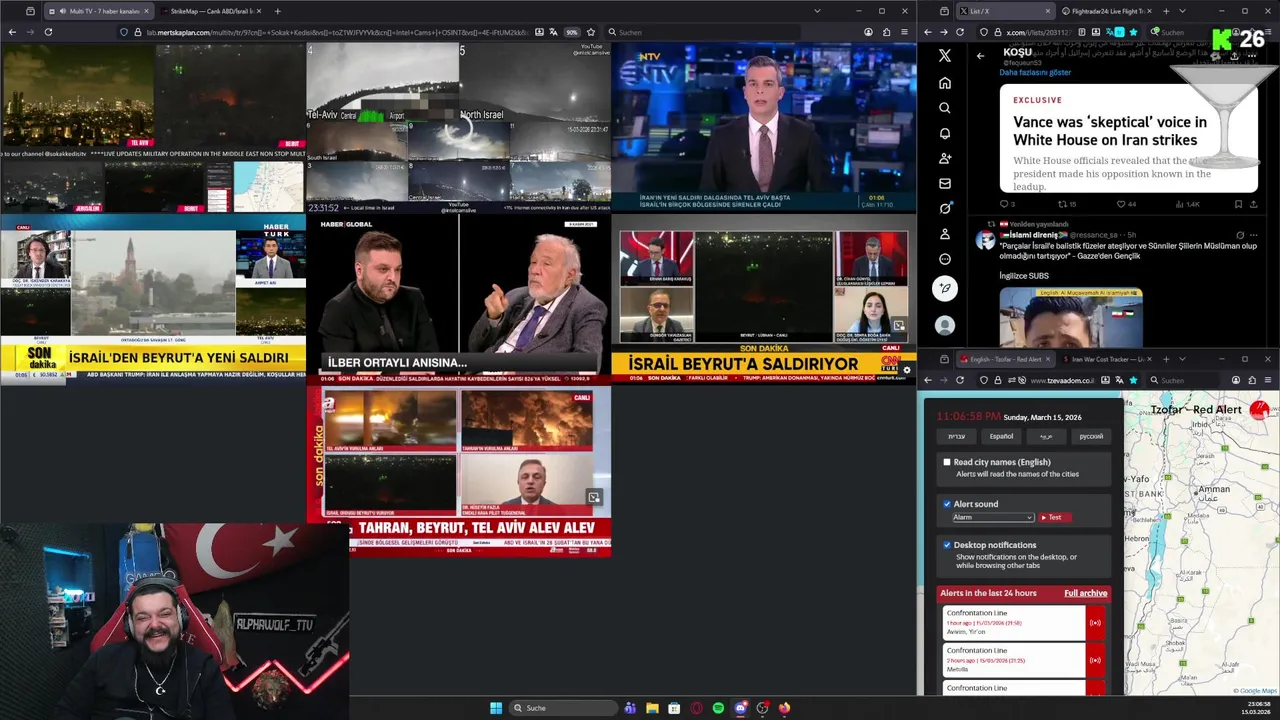Switch language to Hebrew (עברית)
1280x720 pixels.
(957, 436)
